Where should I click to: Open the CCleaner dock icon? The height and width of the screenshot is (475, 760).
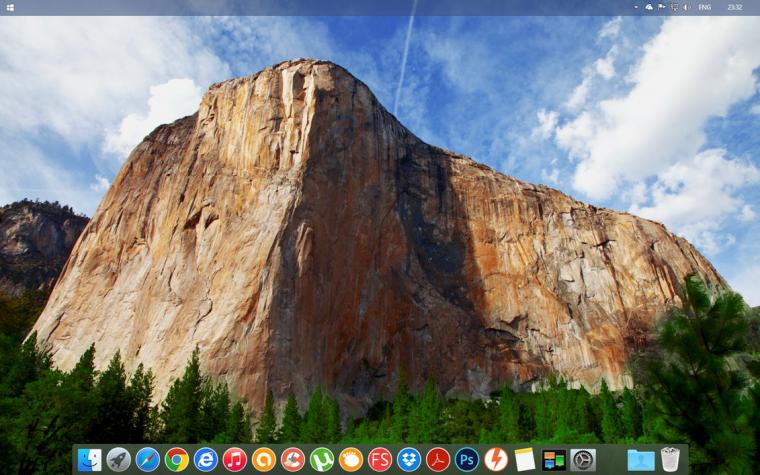click(293, 459)
